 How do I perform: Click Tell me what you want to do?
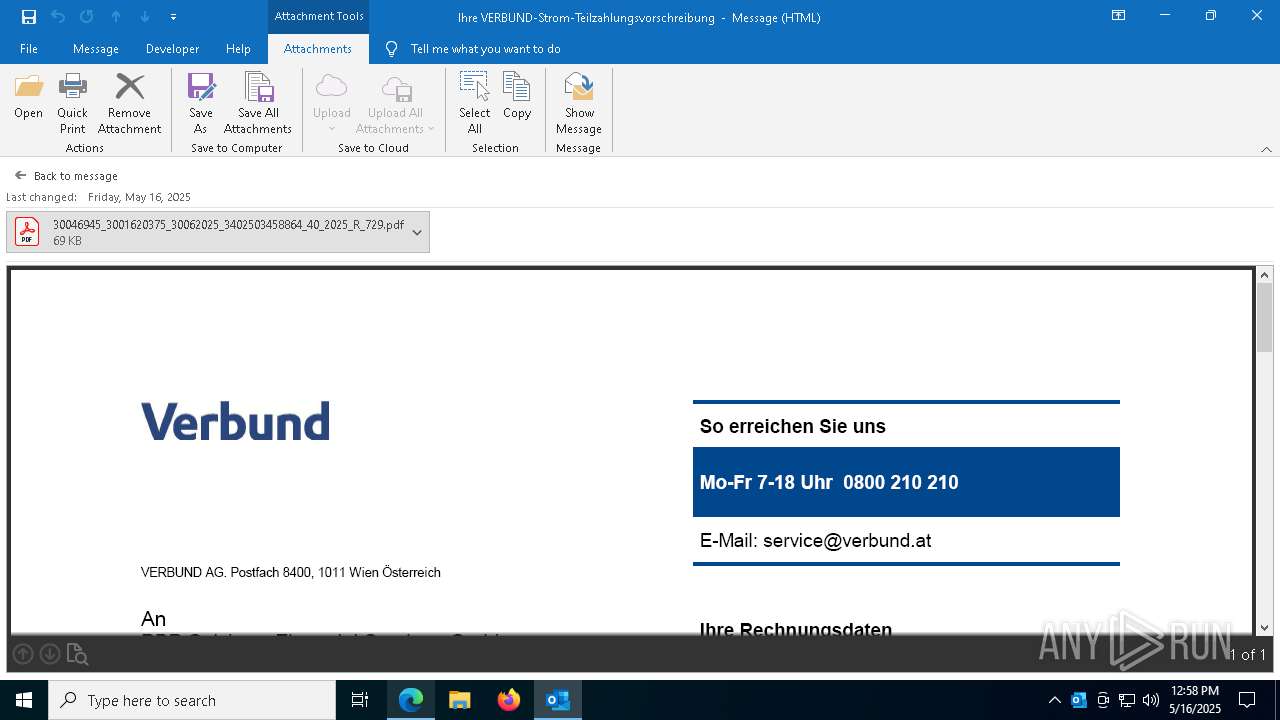(x=485, y=49)
